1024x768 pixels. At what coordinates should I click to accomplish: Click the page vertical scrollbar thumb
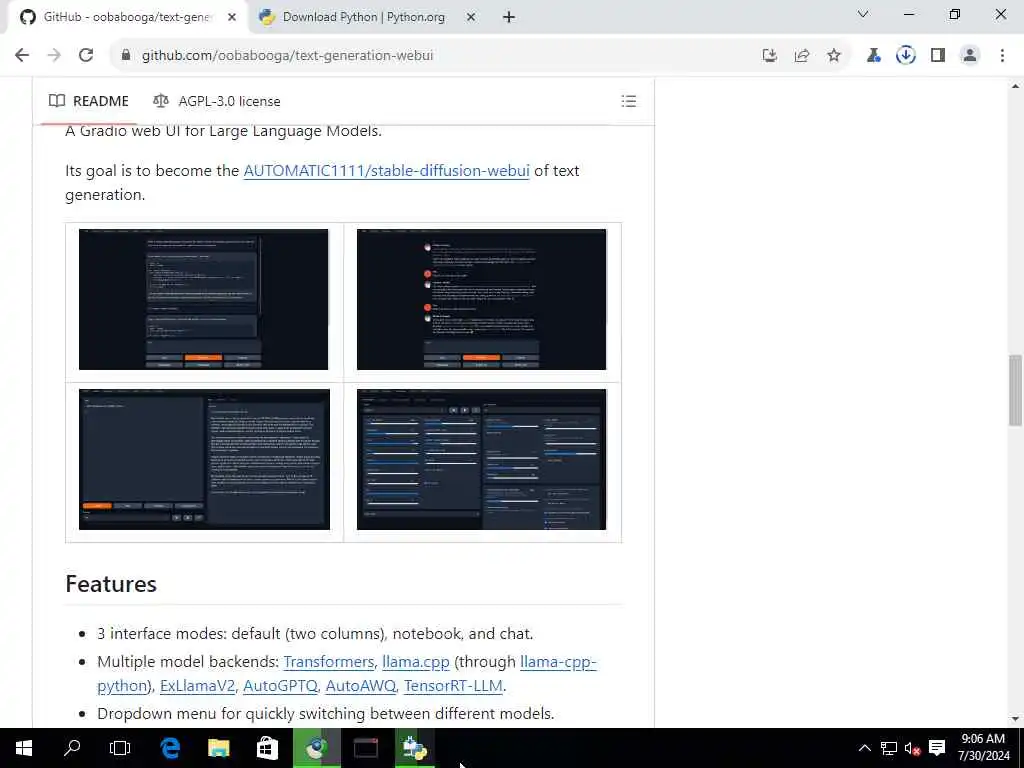[1015, 390]
